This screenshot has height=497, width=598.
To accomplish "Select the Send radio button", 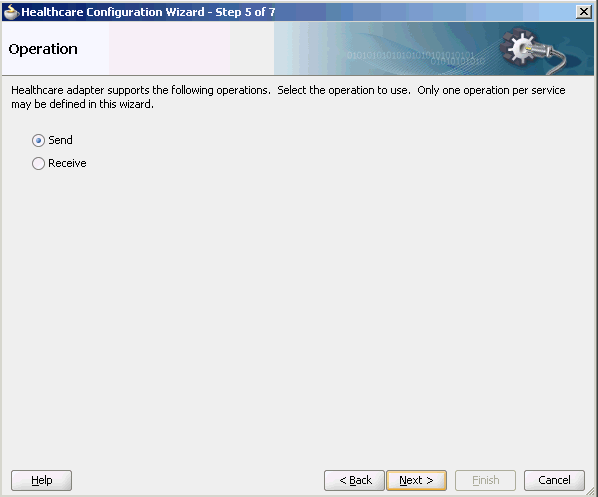I will point(38,141).
